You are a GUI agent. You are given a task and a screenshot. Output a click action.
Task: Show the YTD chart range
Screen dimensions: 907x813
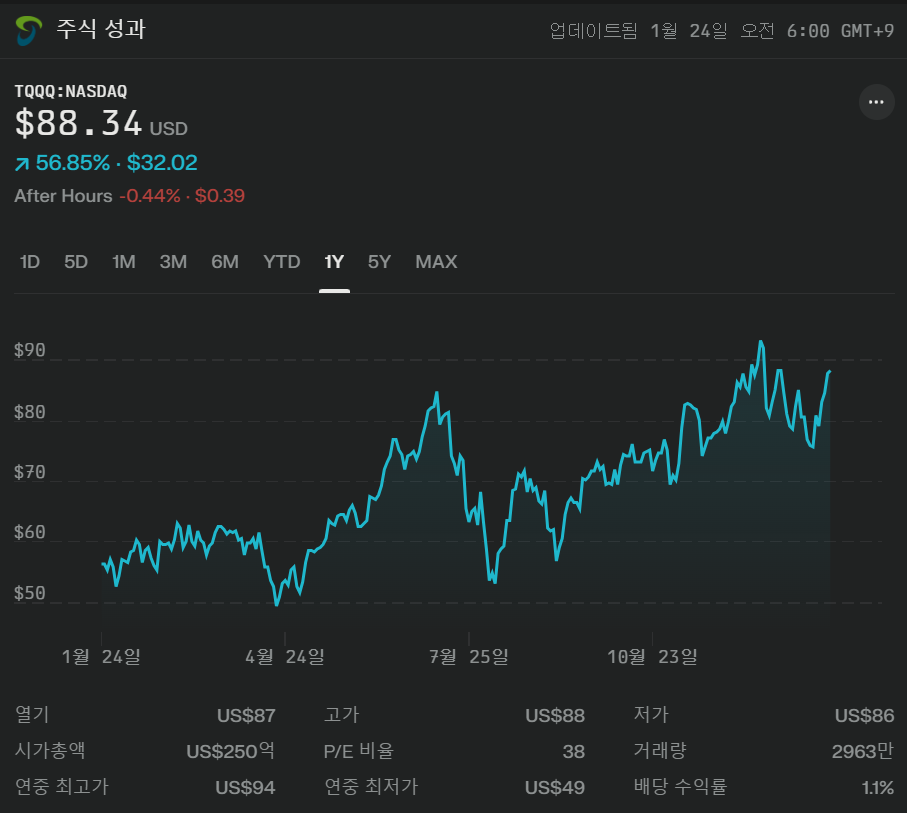(x=282, y=262)
